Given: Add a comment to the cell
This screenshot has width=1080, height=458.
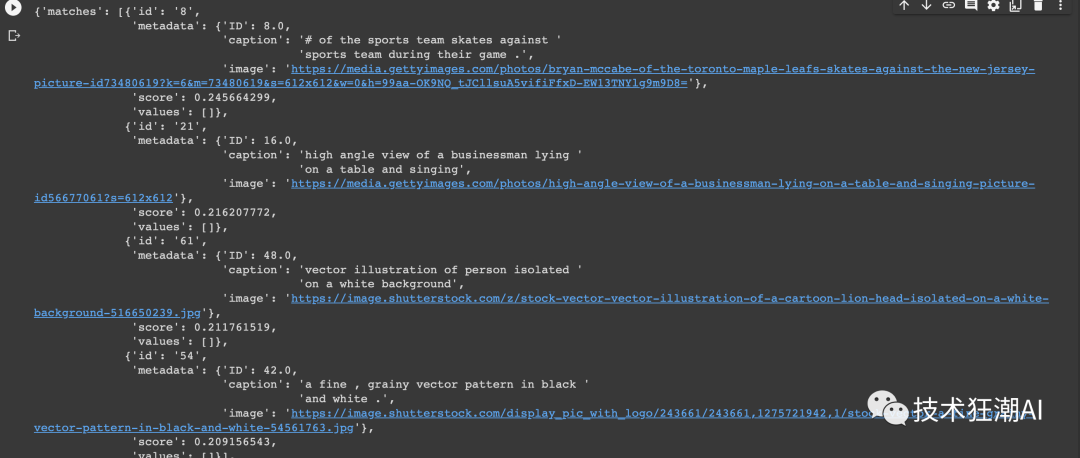Looking at the screenshot, I should pos(971,6).
